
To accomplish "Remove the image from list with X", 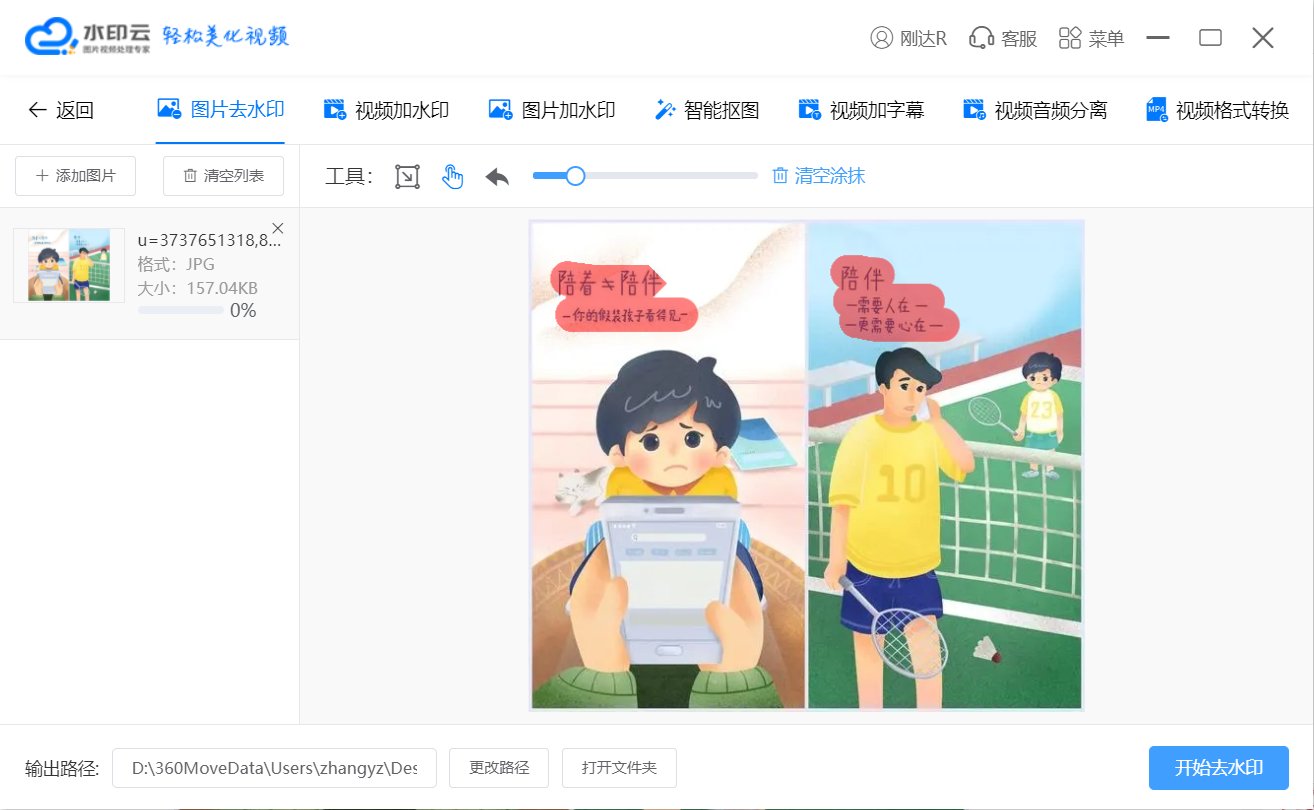I will pyautogui.click(x=278, y=228).
